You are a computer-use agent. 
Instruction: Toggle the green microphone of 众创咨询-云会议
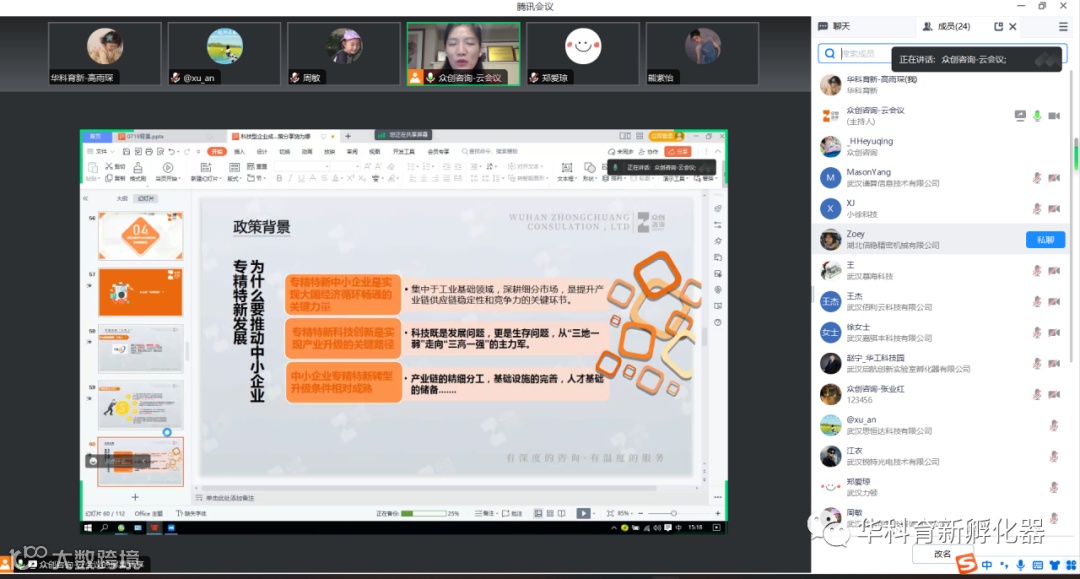1037,116
